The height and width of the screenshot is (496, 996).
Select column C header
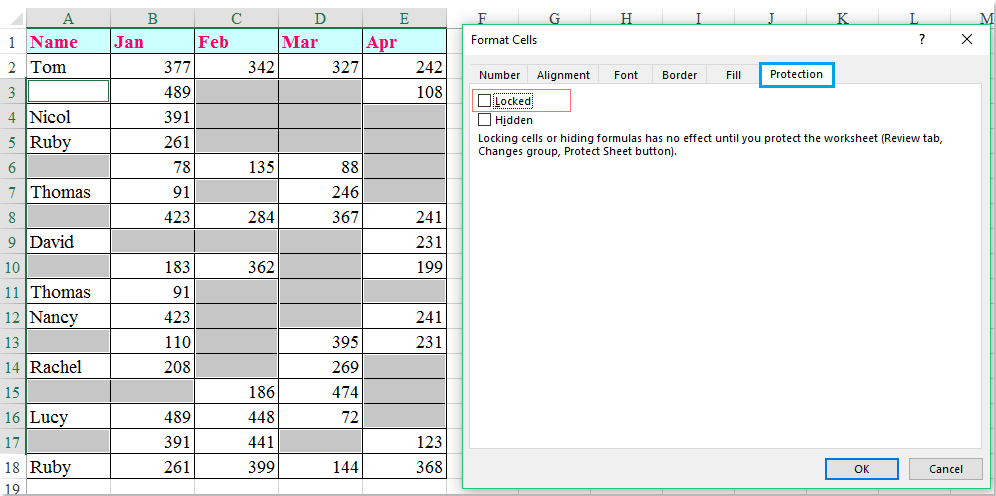coord(236,18)
